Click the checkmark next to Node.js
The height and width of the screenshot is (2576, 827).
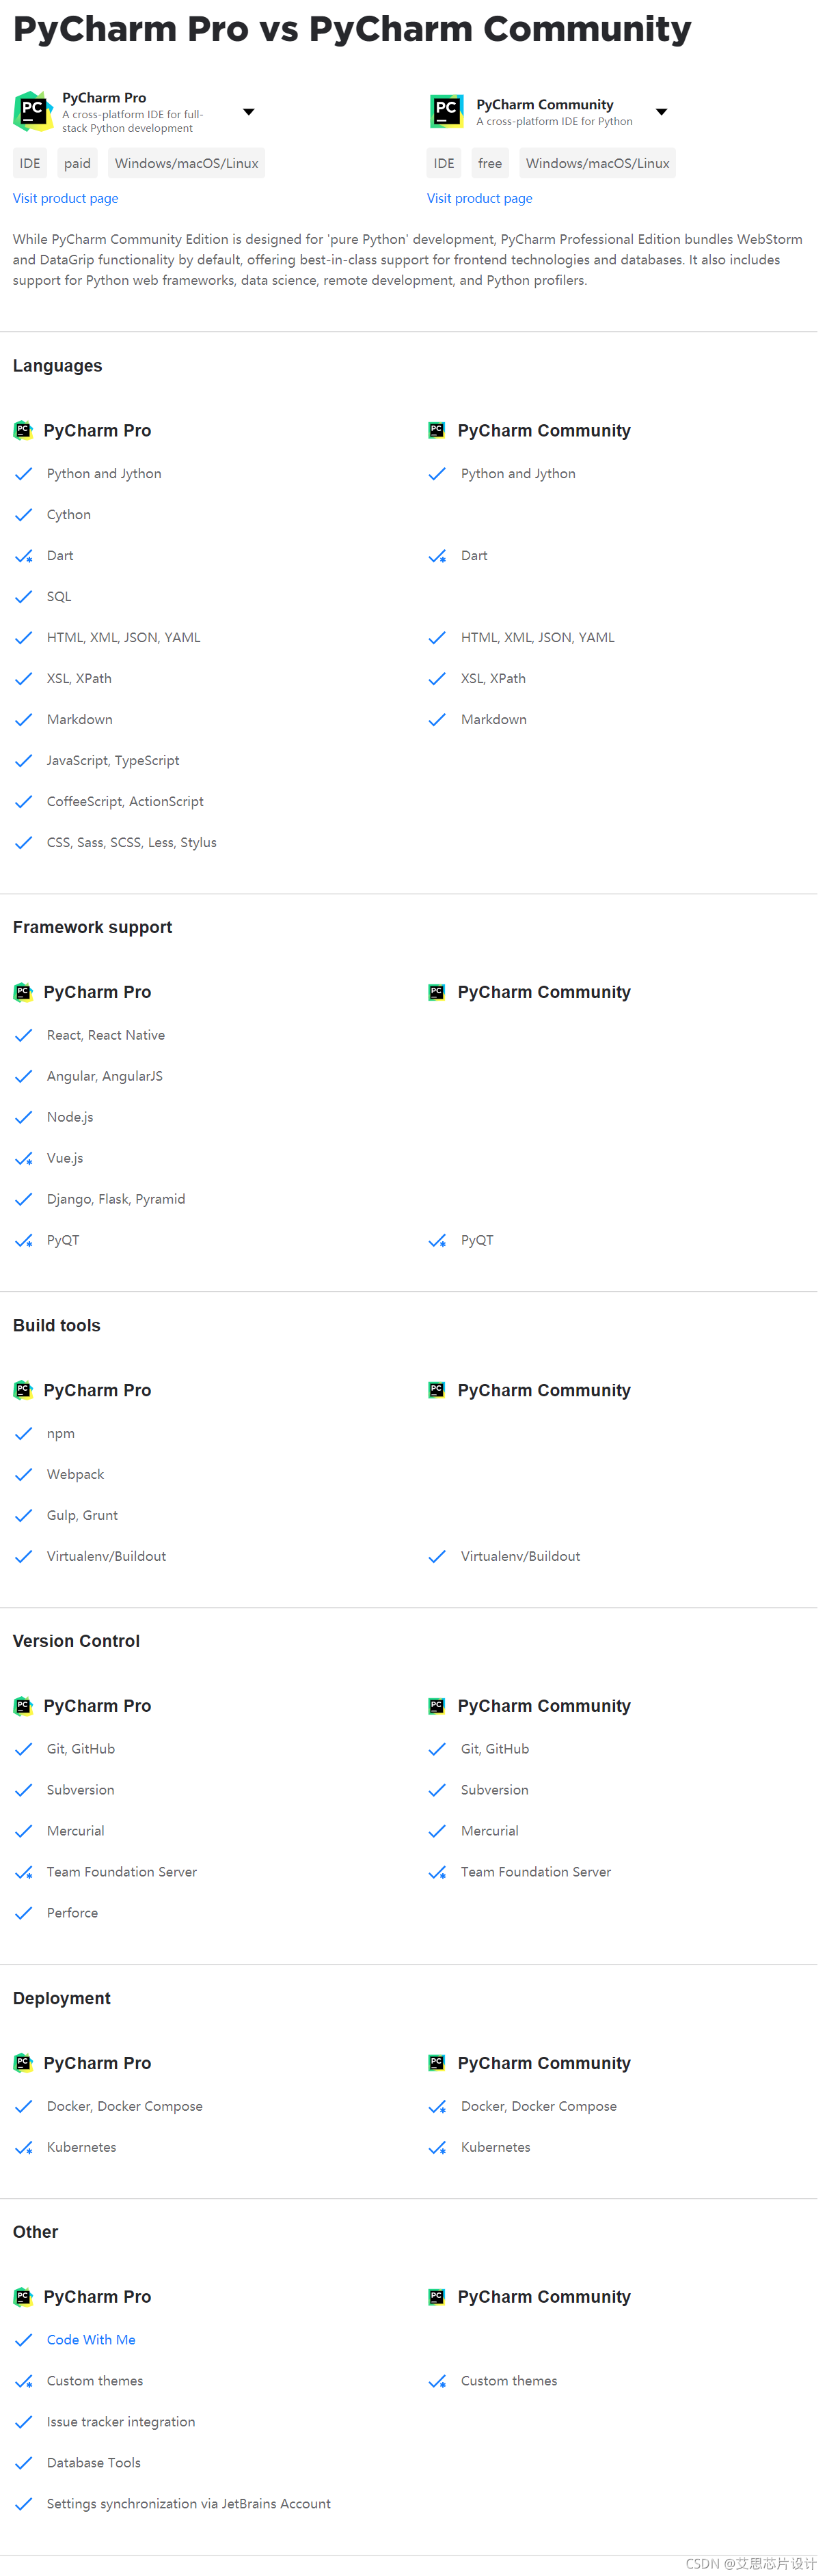click(x=23, y=1118)
